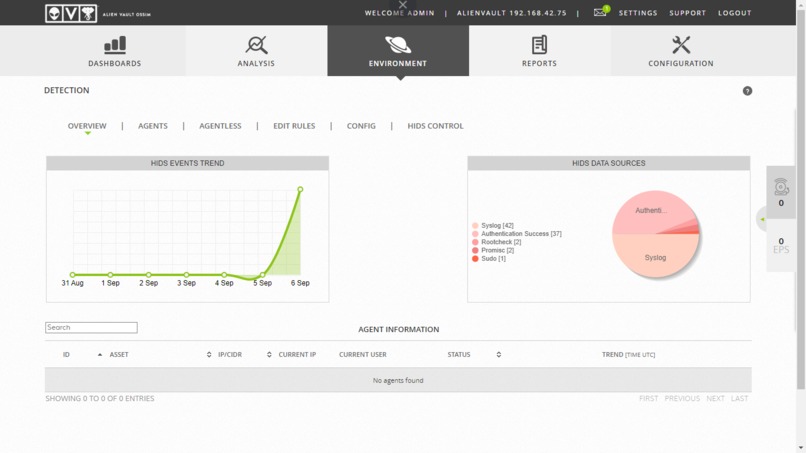Go to the Overview tab

coord(87,126)
